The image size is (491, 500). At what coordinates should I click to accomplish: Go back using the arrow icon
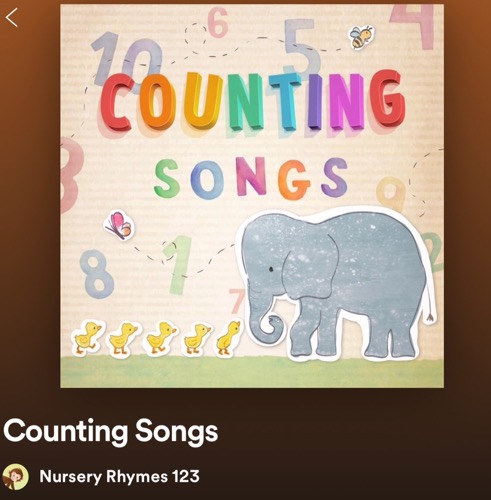click(12, 18)
